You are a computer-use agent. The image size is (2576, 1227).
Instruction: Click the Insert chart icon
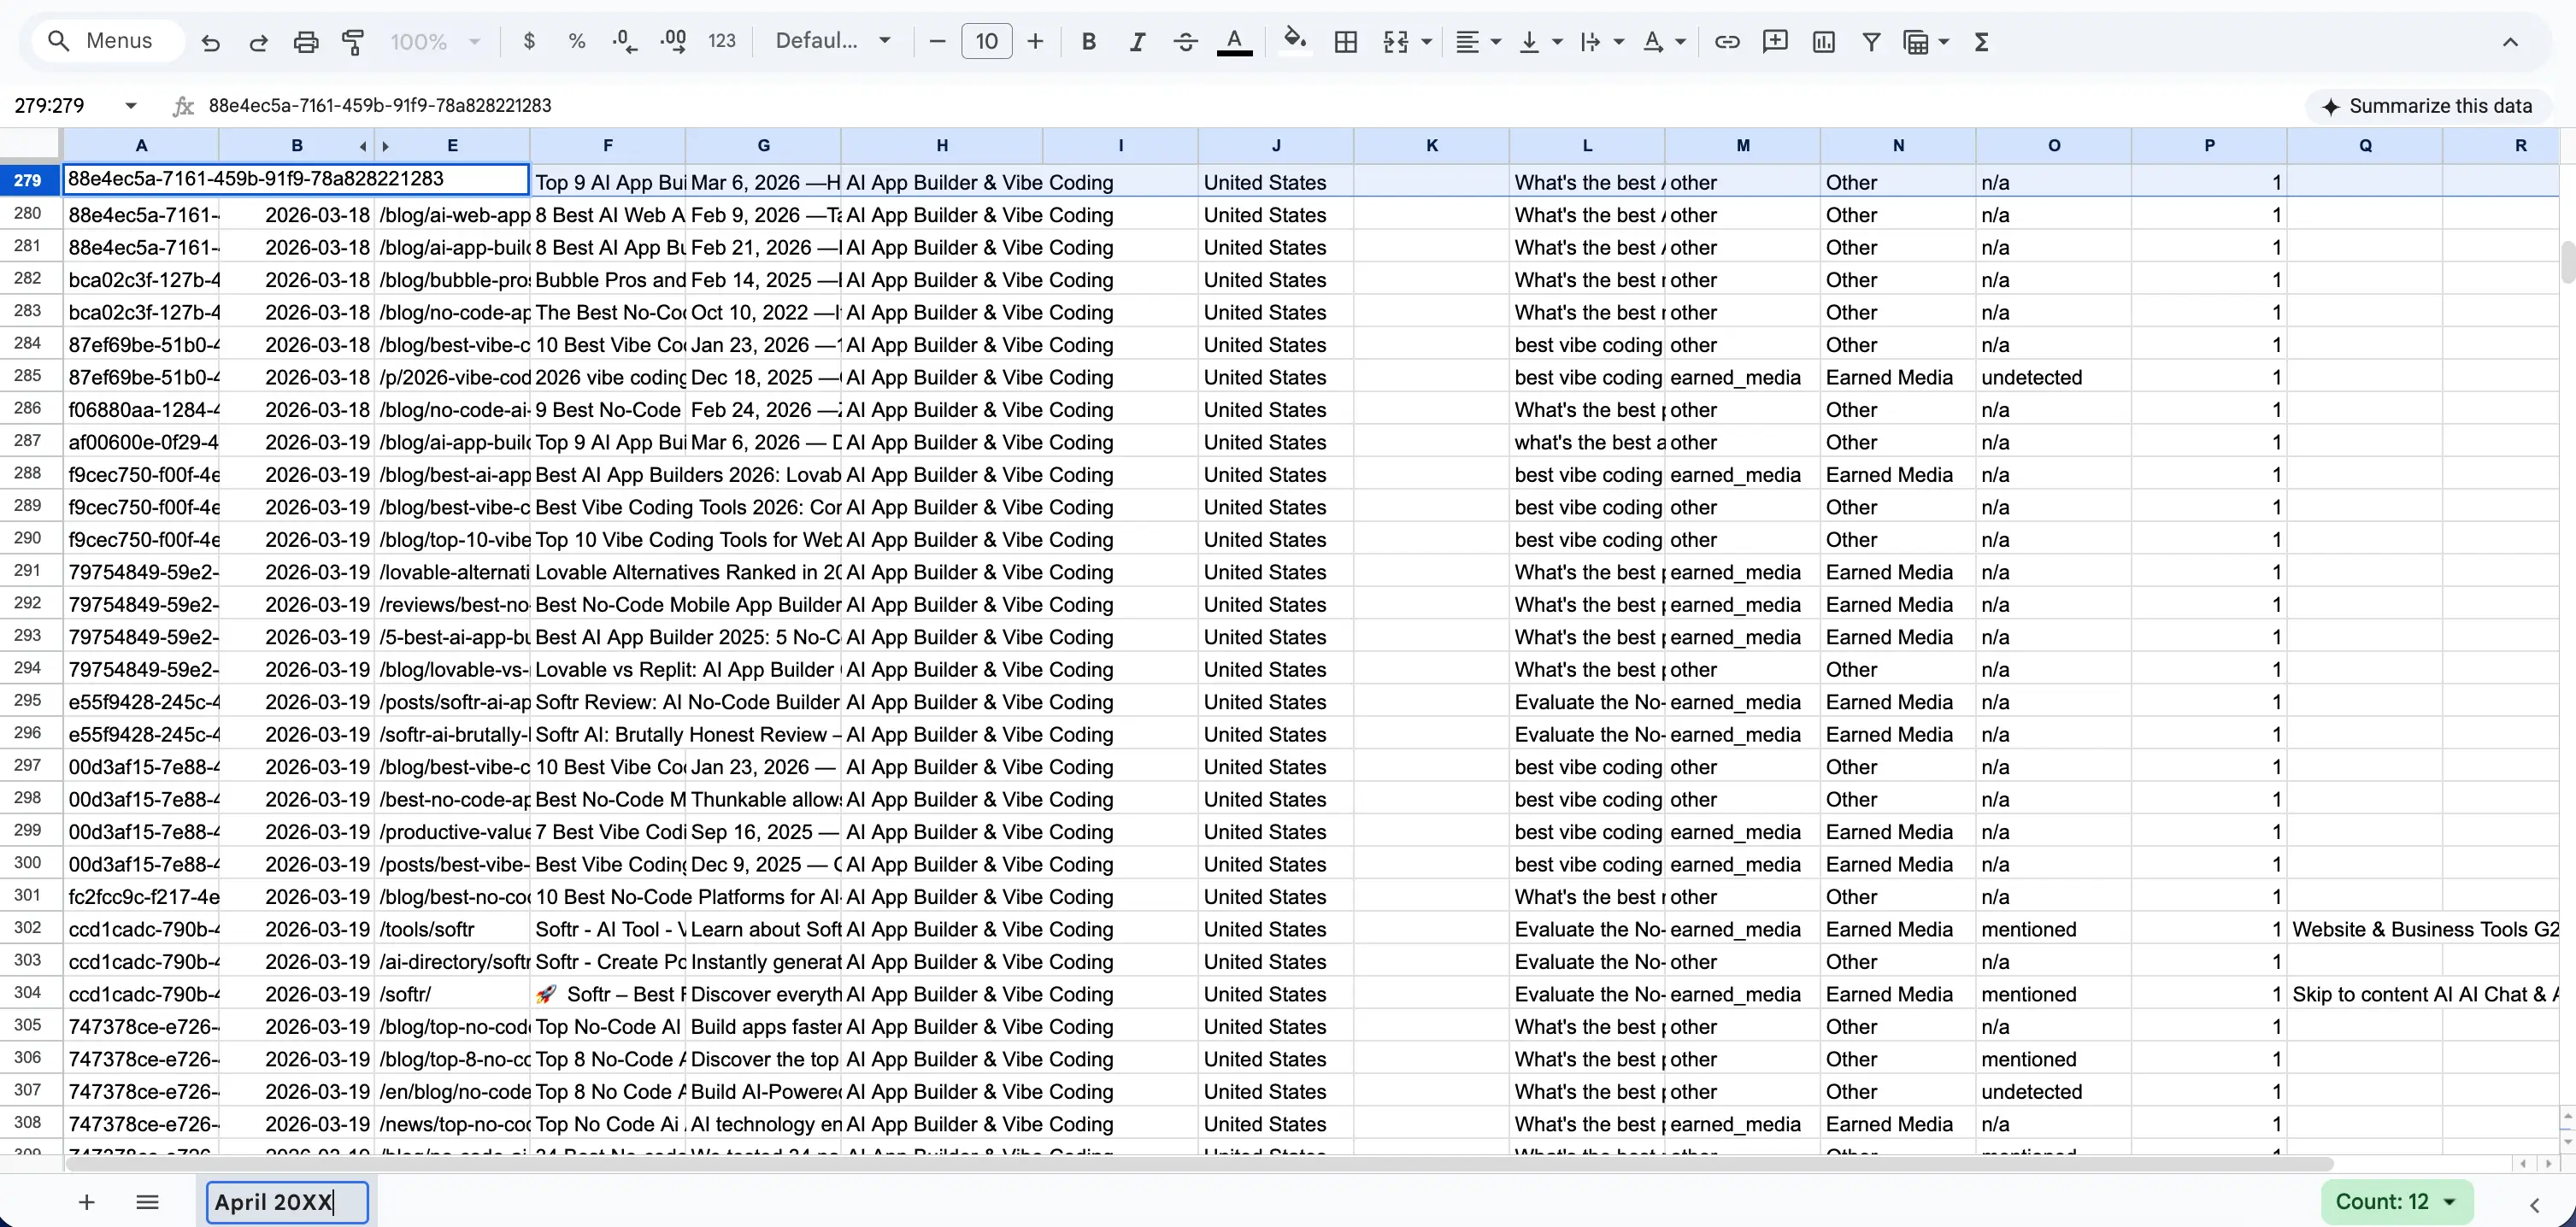tap(1823, 42)
